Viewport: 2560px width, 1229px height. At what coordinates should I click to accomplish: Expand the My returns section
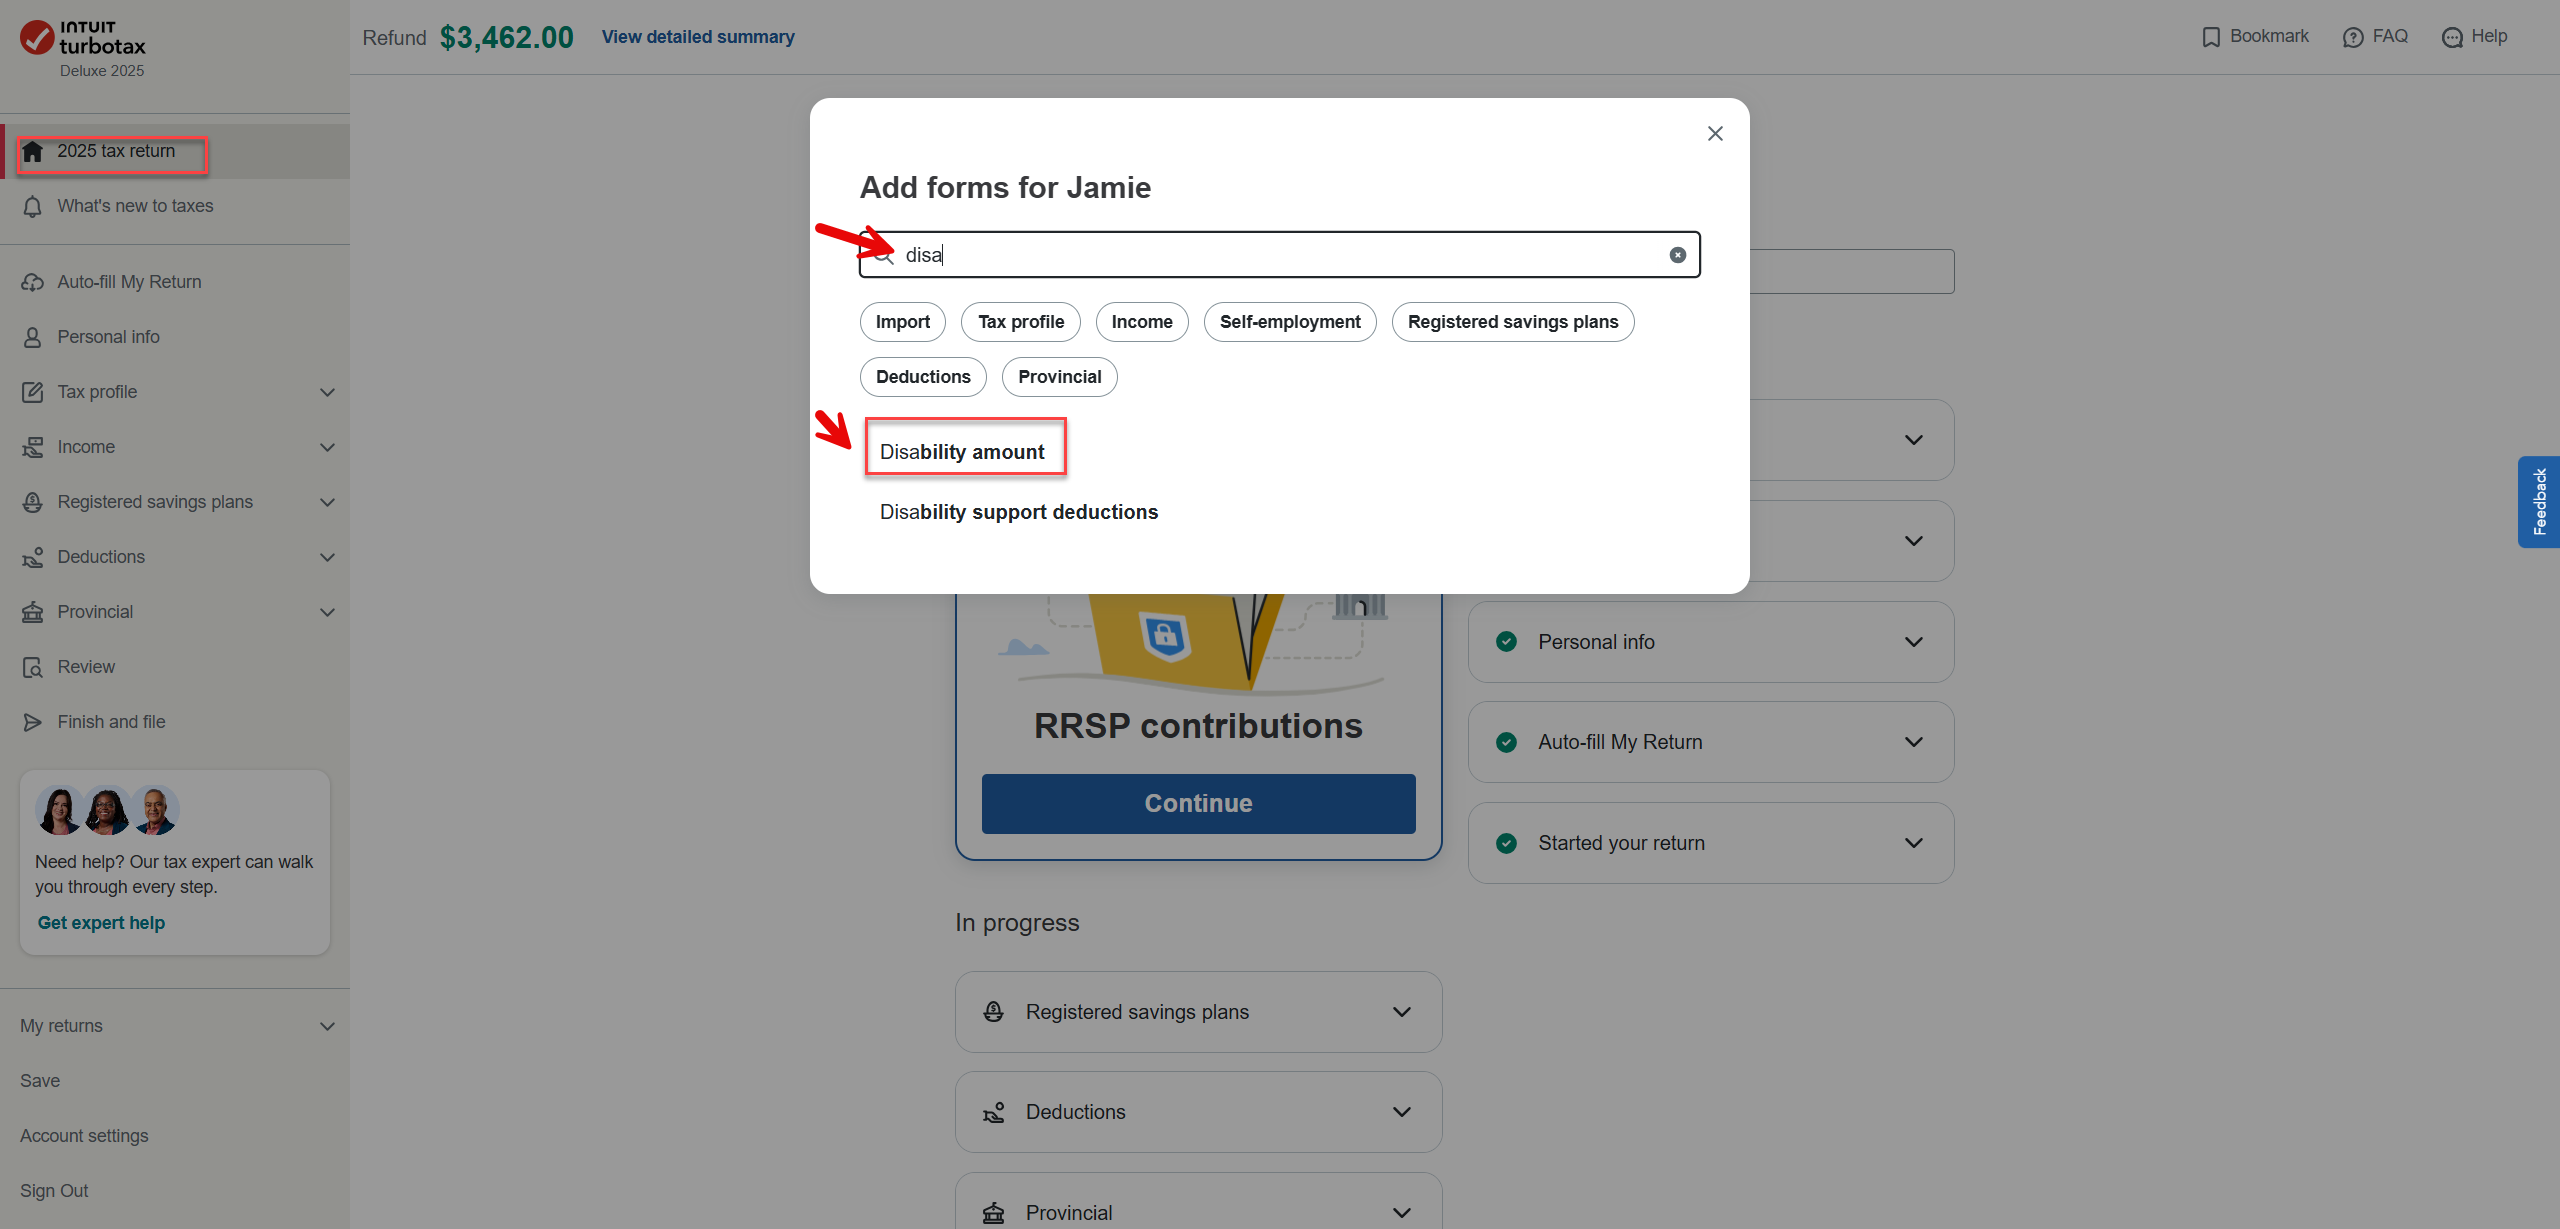pyautogui.click(x=327, y=1026)
